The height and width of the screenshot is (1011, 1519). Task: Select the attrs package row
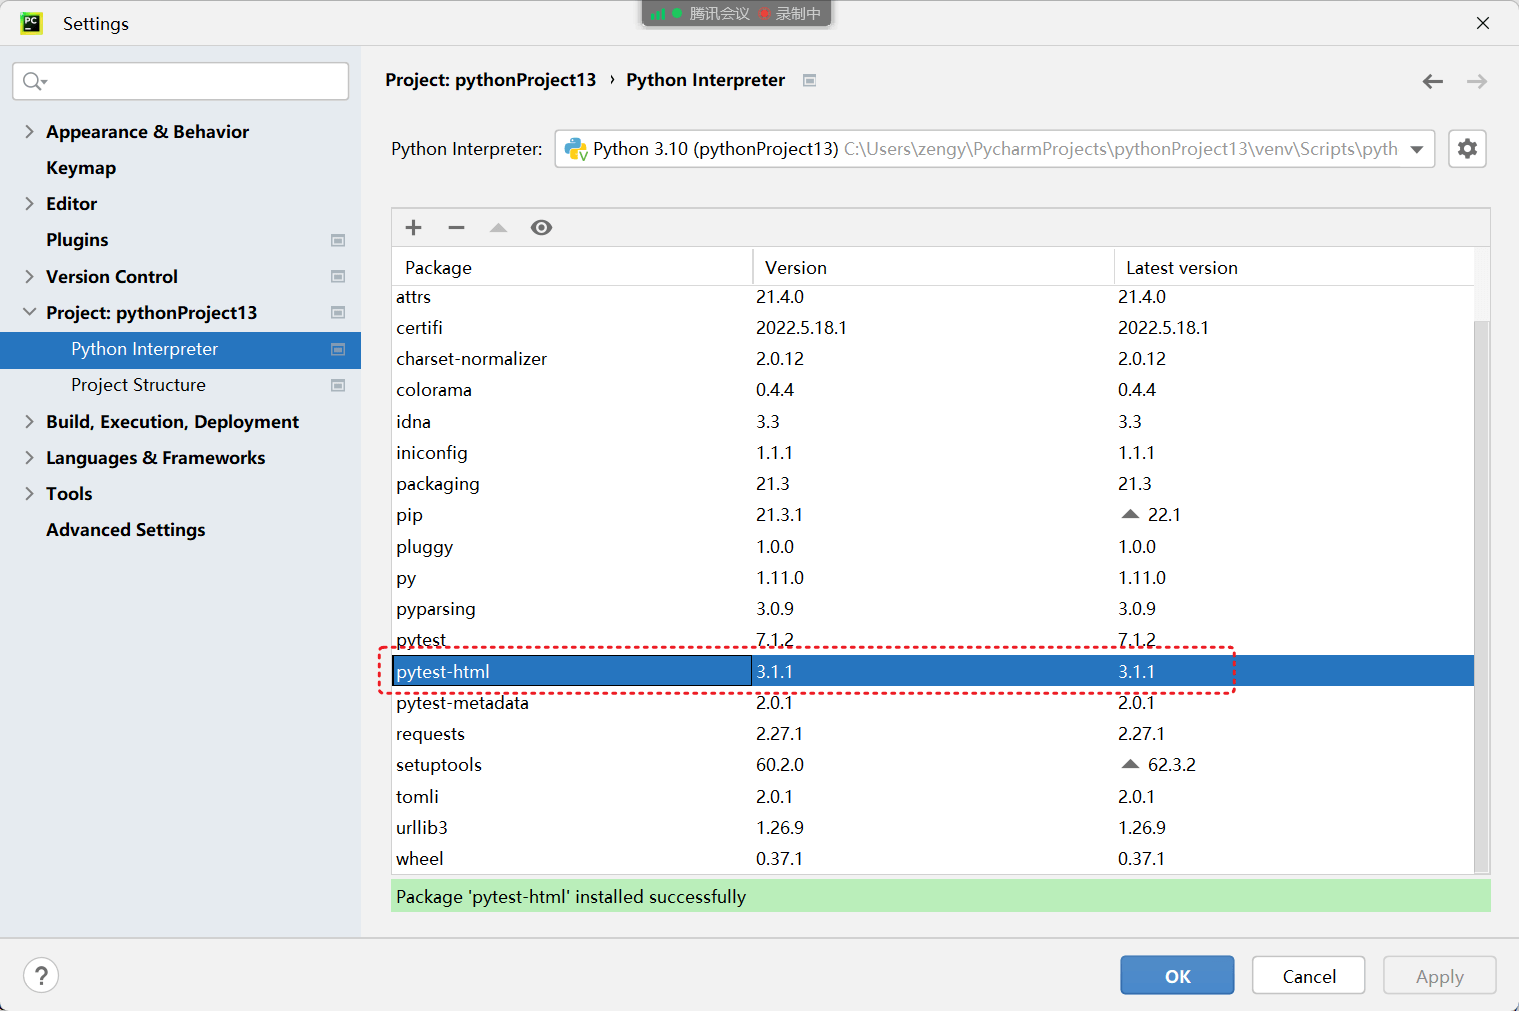933,297
